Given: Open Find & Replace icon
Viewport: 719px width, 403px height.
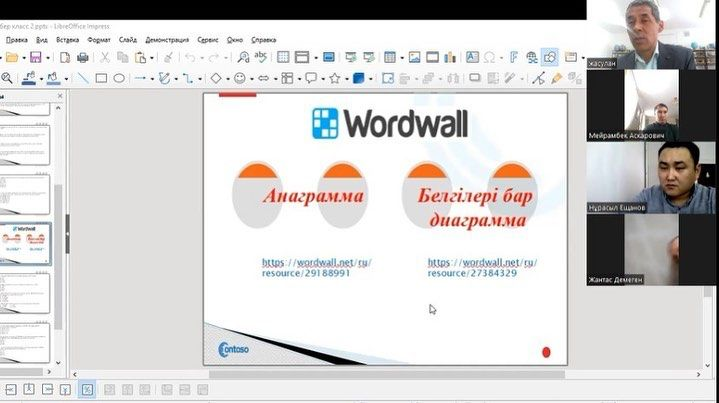Looking at the screenshot, I should point(243,57).
